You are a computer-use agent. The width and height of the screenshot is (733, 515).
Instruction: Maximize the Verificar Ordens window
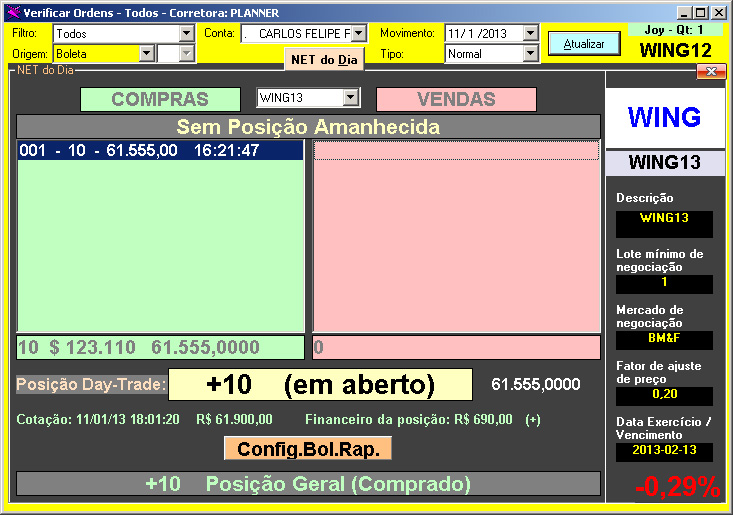point(701,12)
